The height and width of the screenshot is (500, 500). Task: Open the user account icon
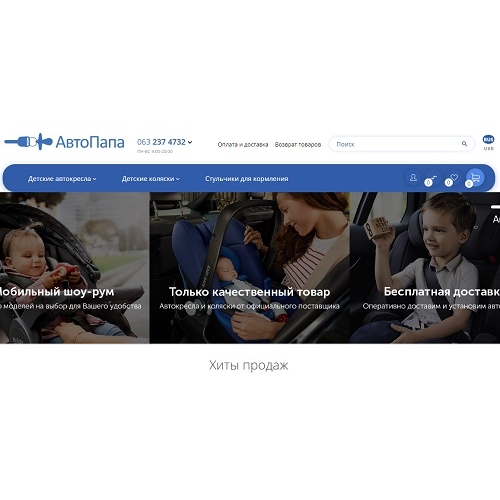coord(413,178)
